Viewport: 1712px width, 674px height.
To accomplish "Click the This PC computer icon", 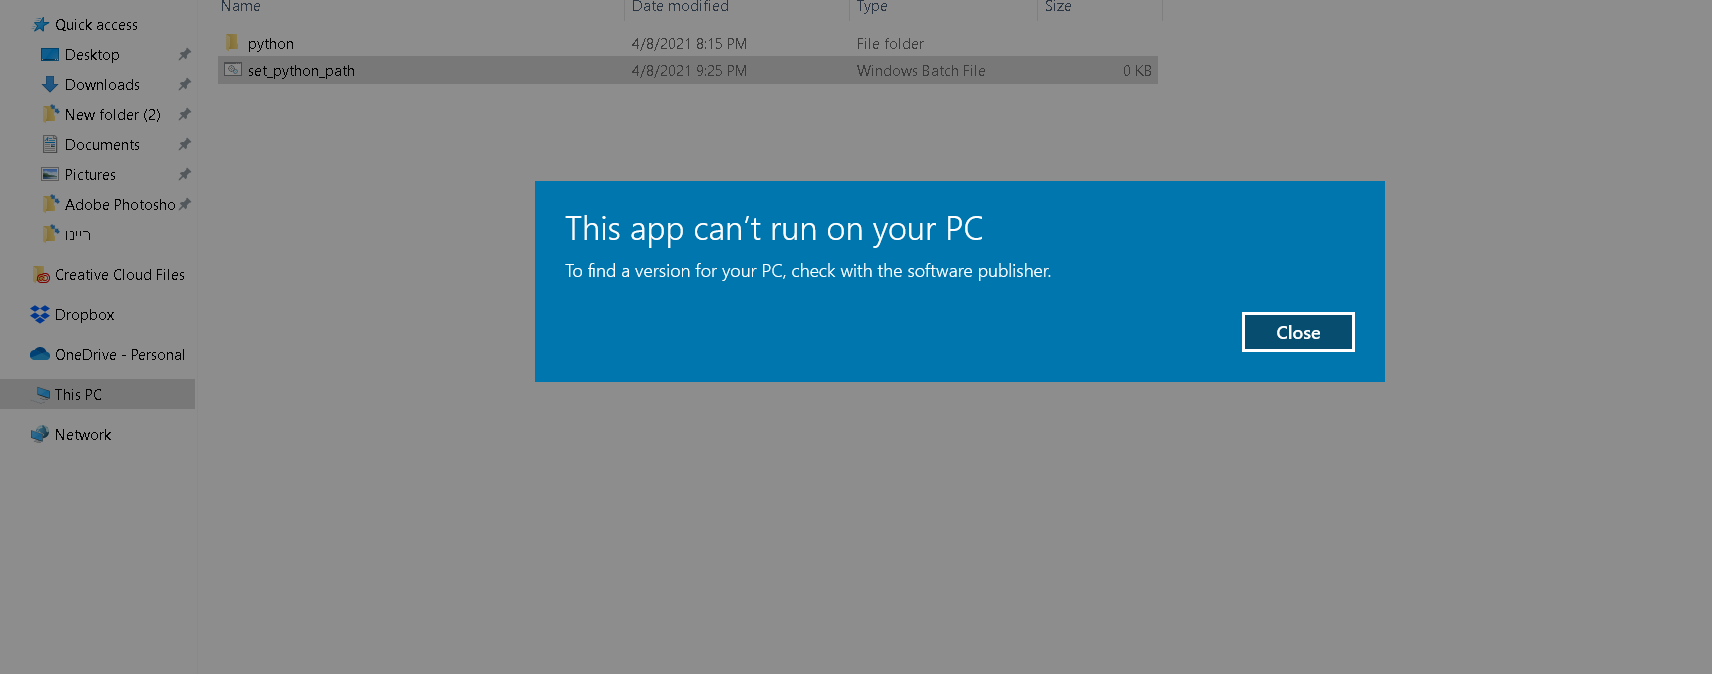I will coord(43,394).
